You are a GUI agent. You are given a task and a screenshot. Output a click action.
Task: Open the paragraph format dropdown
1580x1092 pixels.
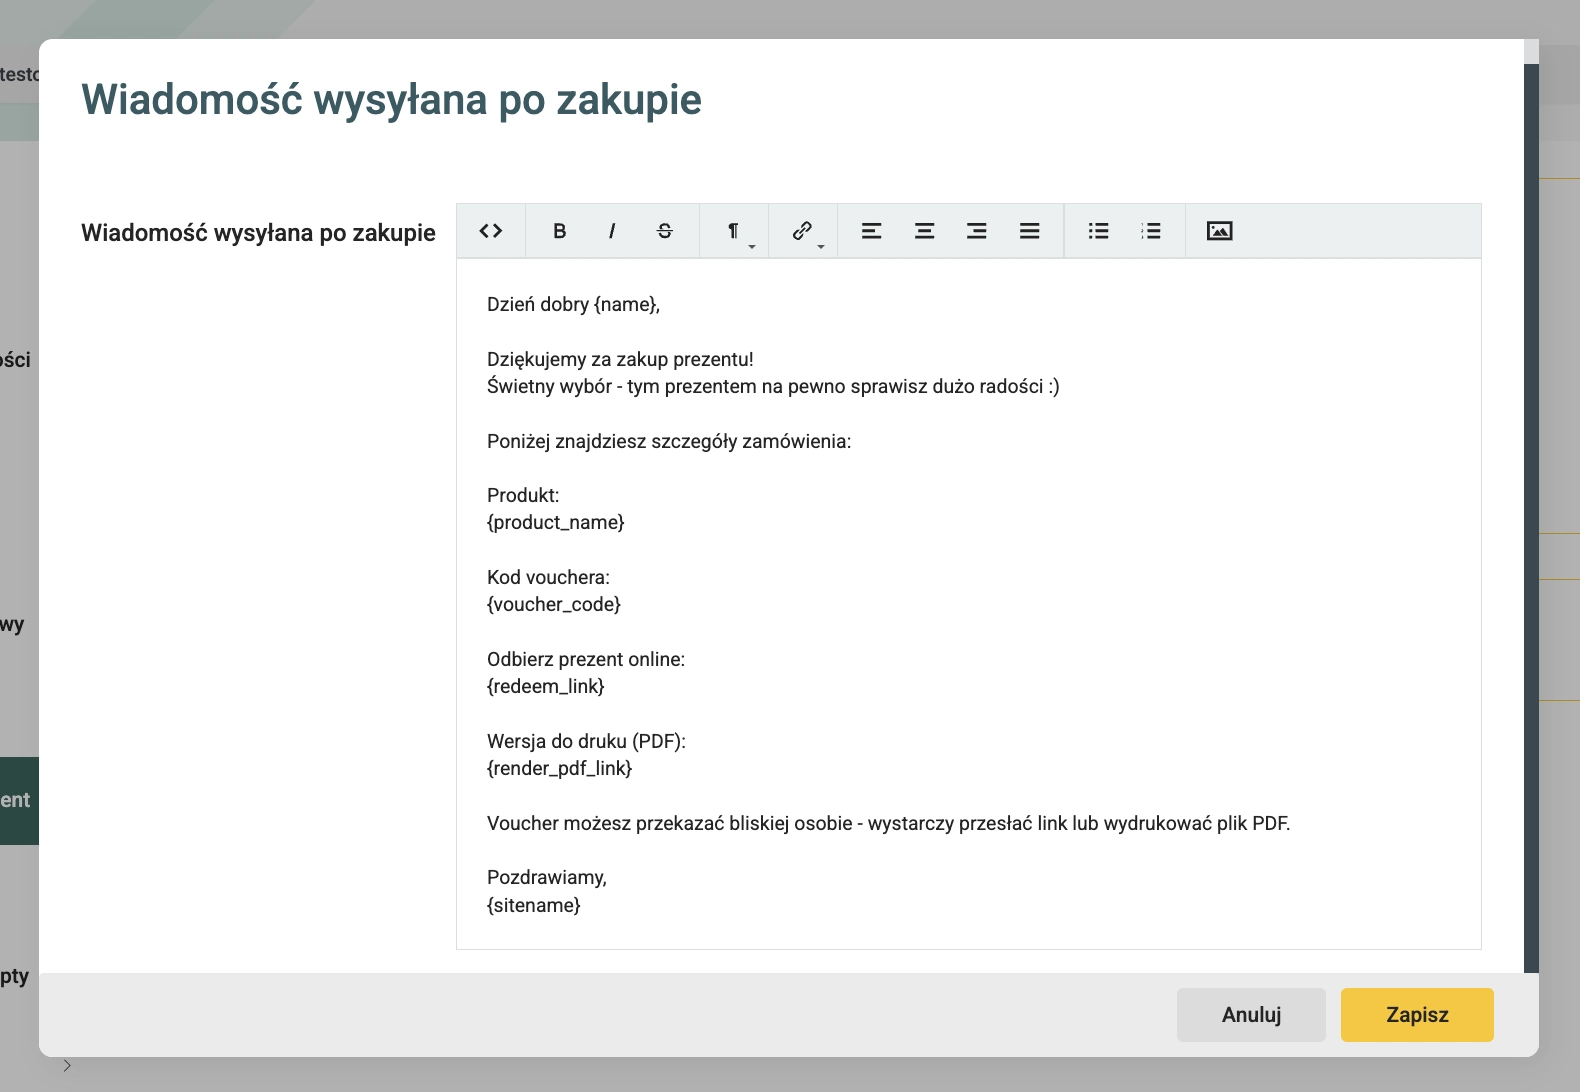[x=734, y=231]
